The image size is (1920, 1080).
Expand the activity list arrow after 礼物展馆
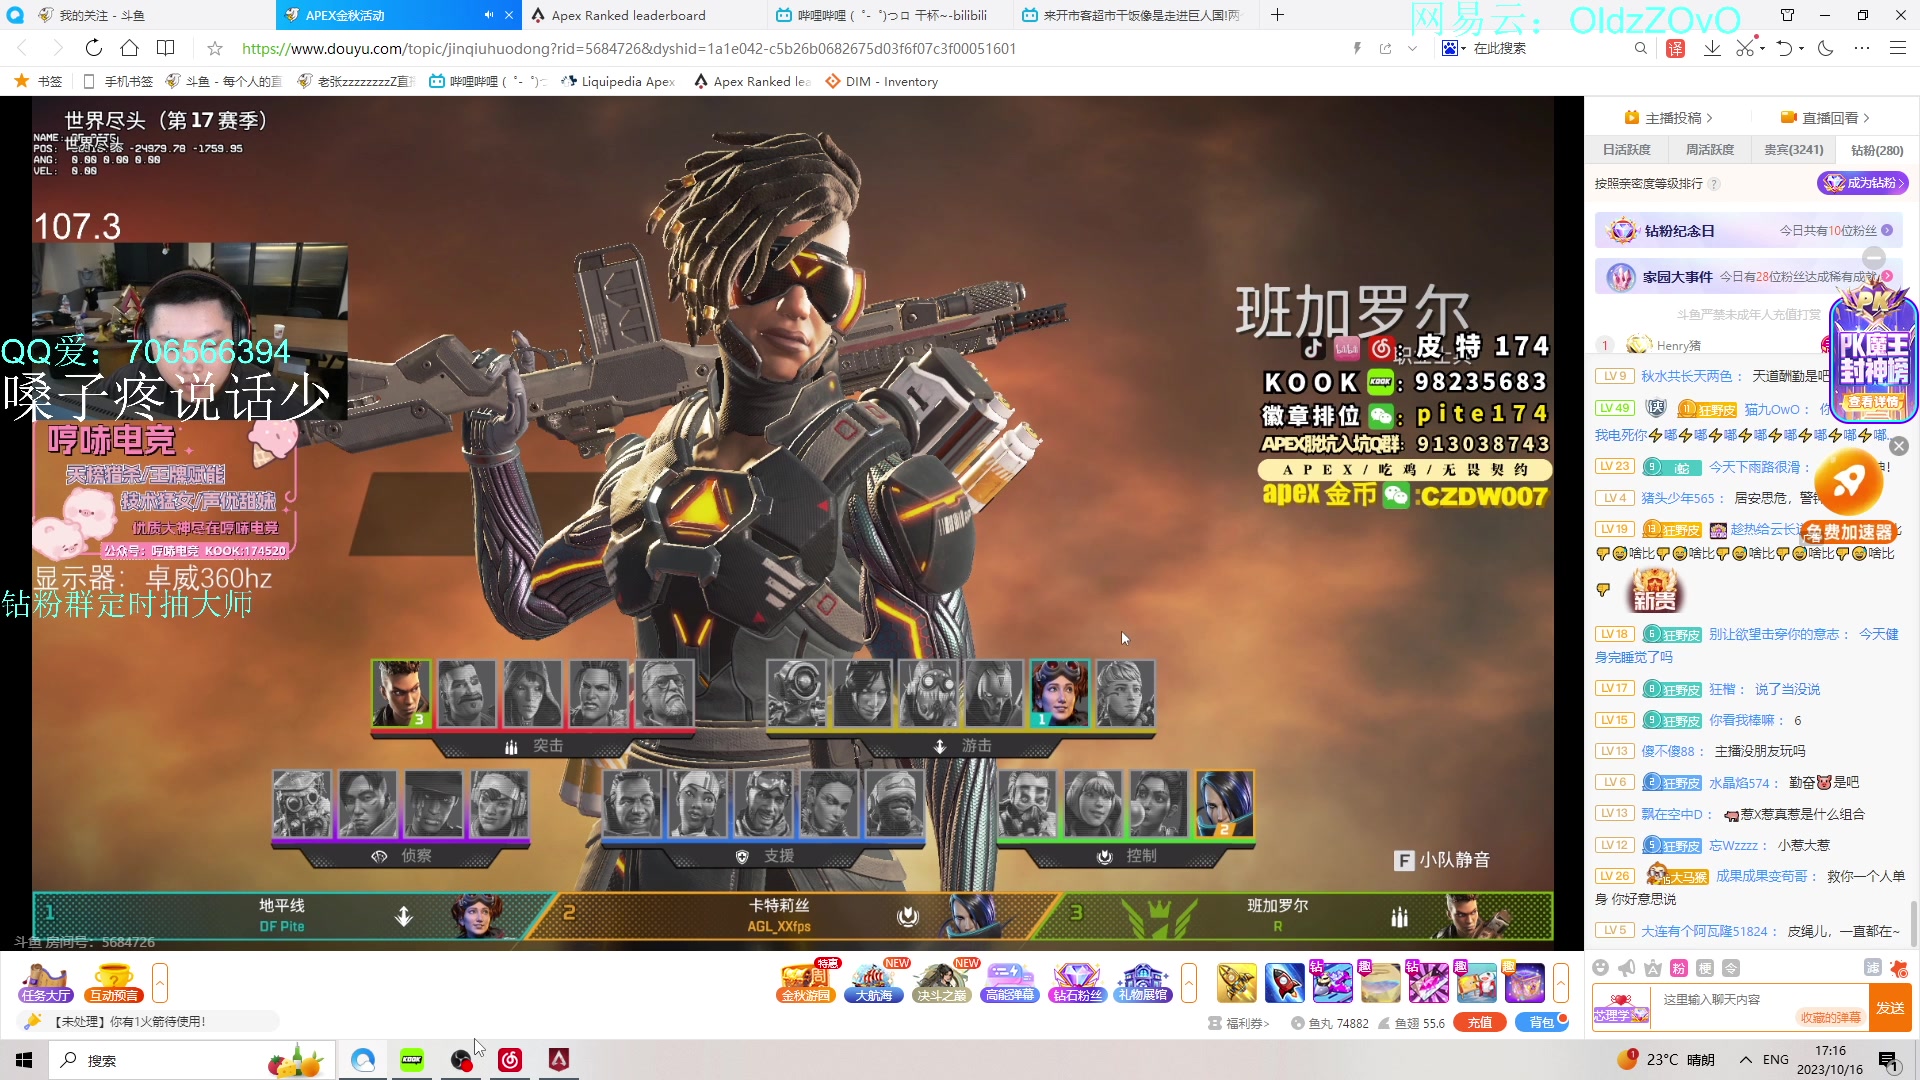1189,983
